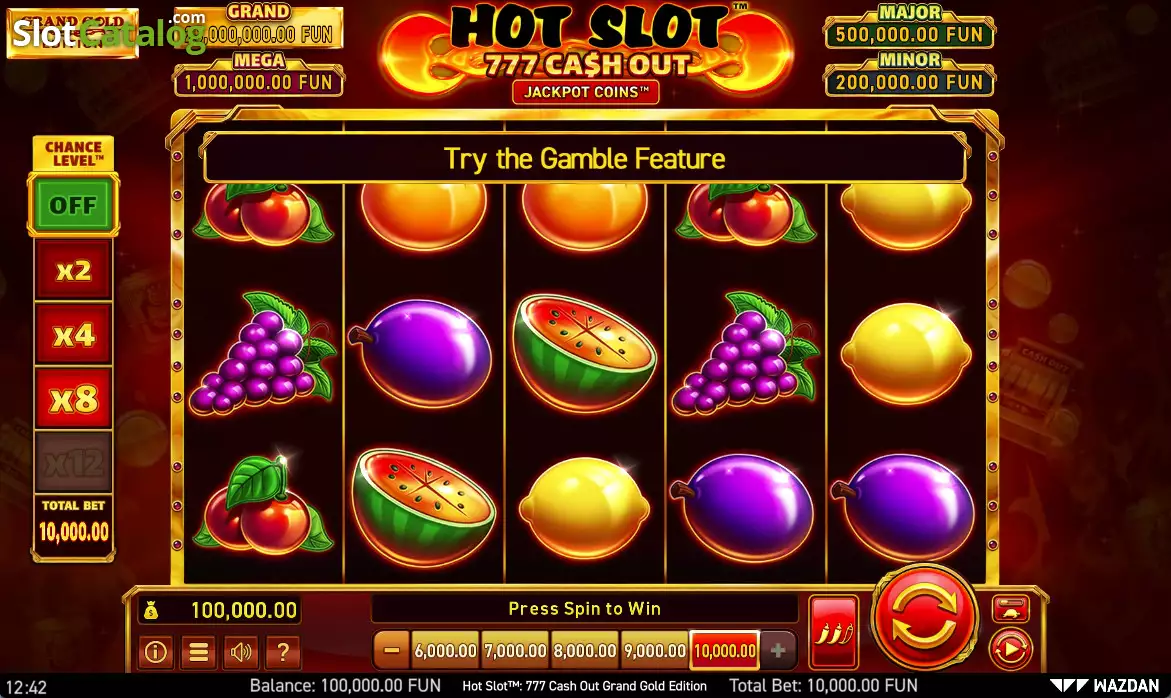Choose the 9,000.00 bet value
The width and height of the screenshot is (1171, 698).
coord(654,650)
